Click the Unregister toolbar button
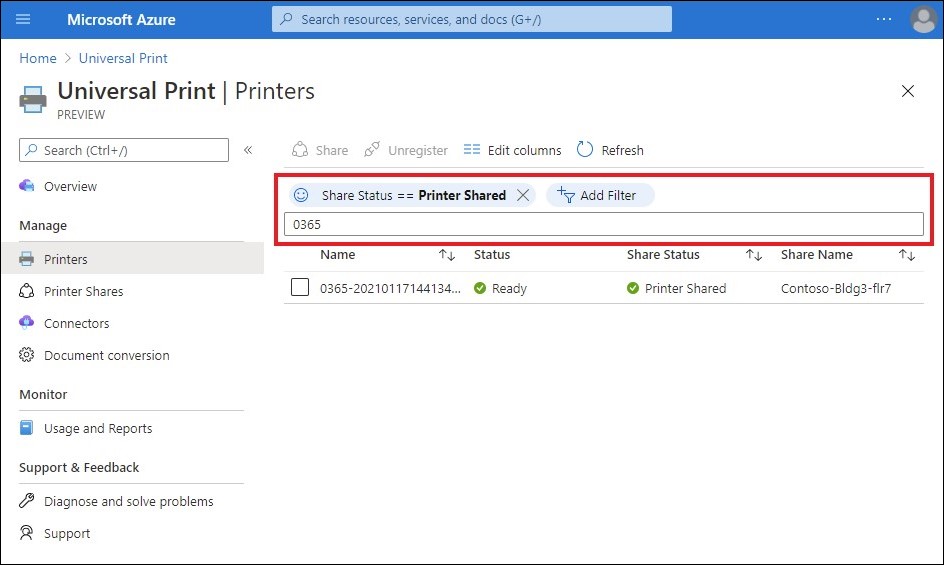 [x=406, y=150]
